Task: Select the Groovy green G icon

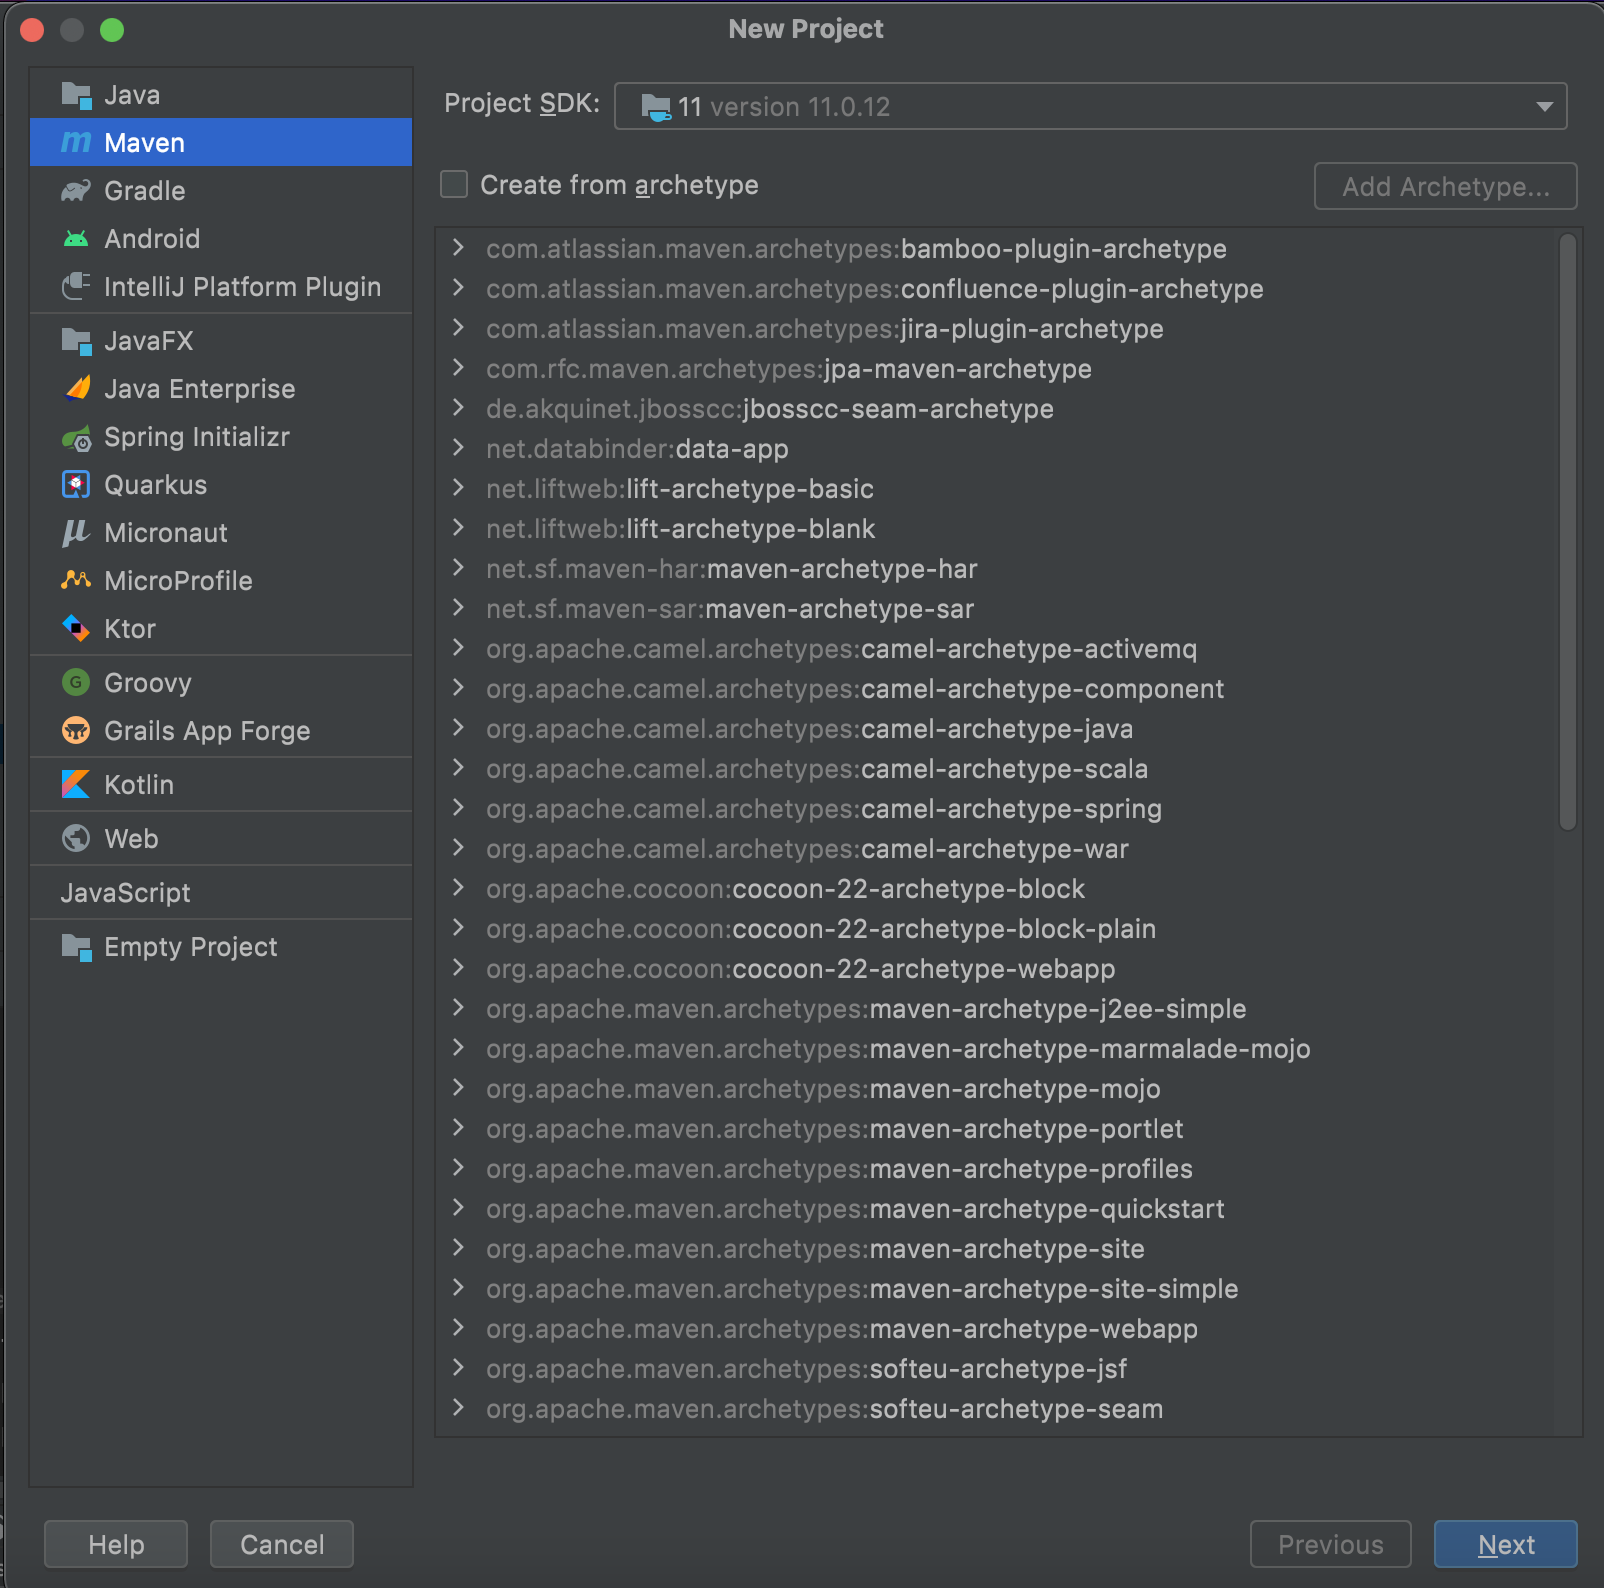Action: tap(76, 683)
